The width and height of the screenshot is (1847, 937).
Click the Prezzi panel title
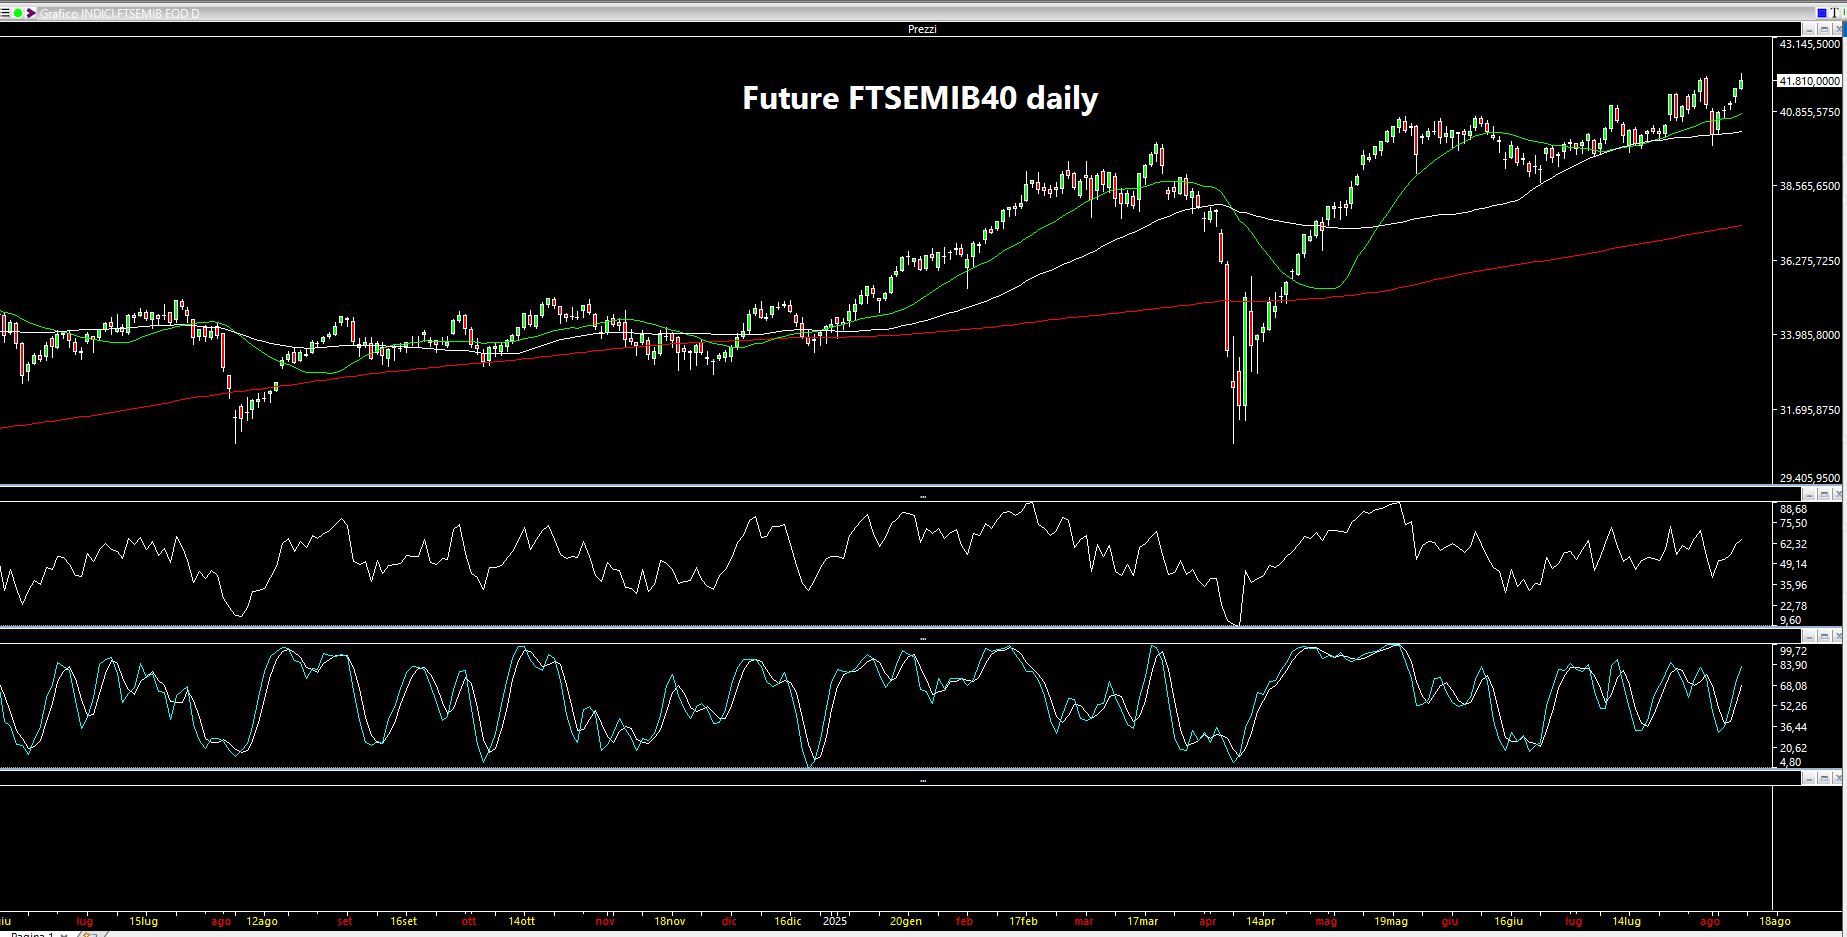pyautogui.click(x=922, y=30)
